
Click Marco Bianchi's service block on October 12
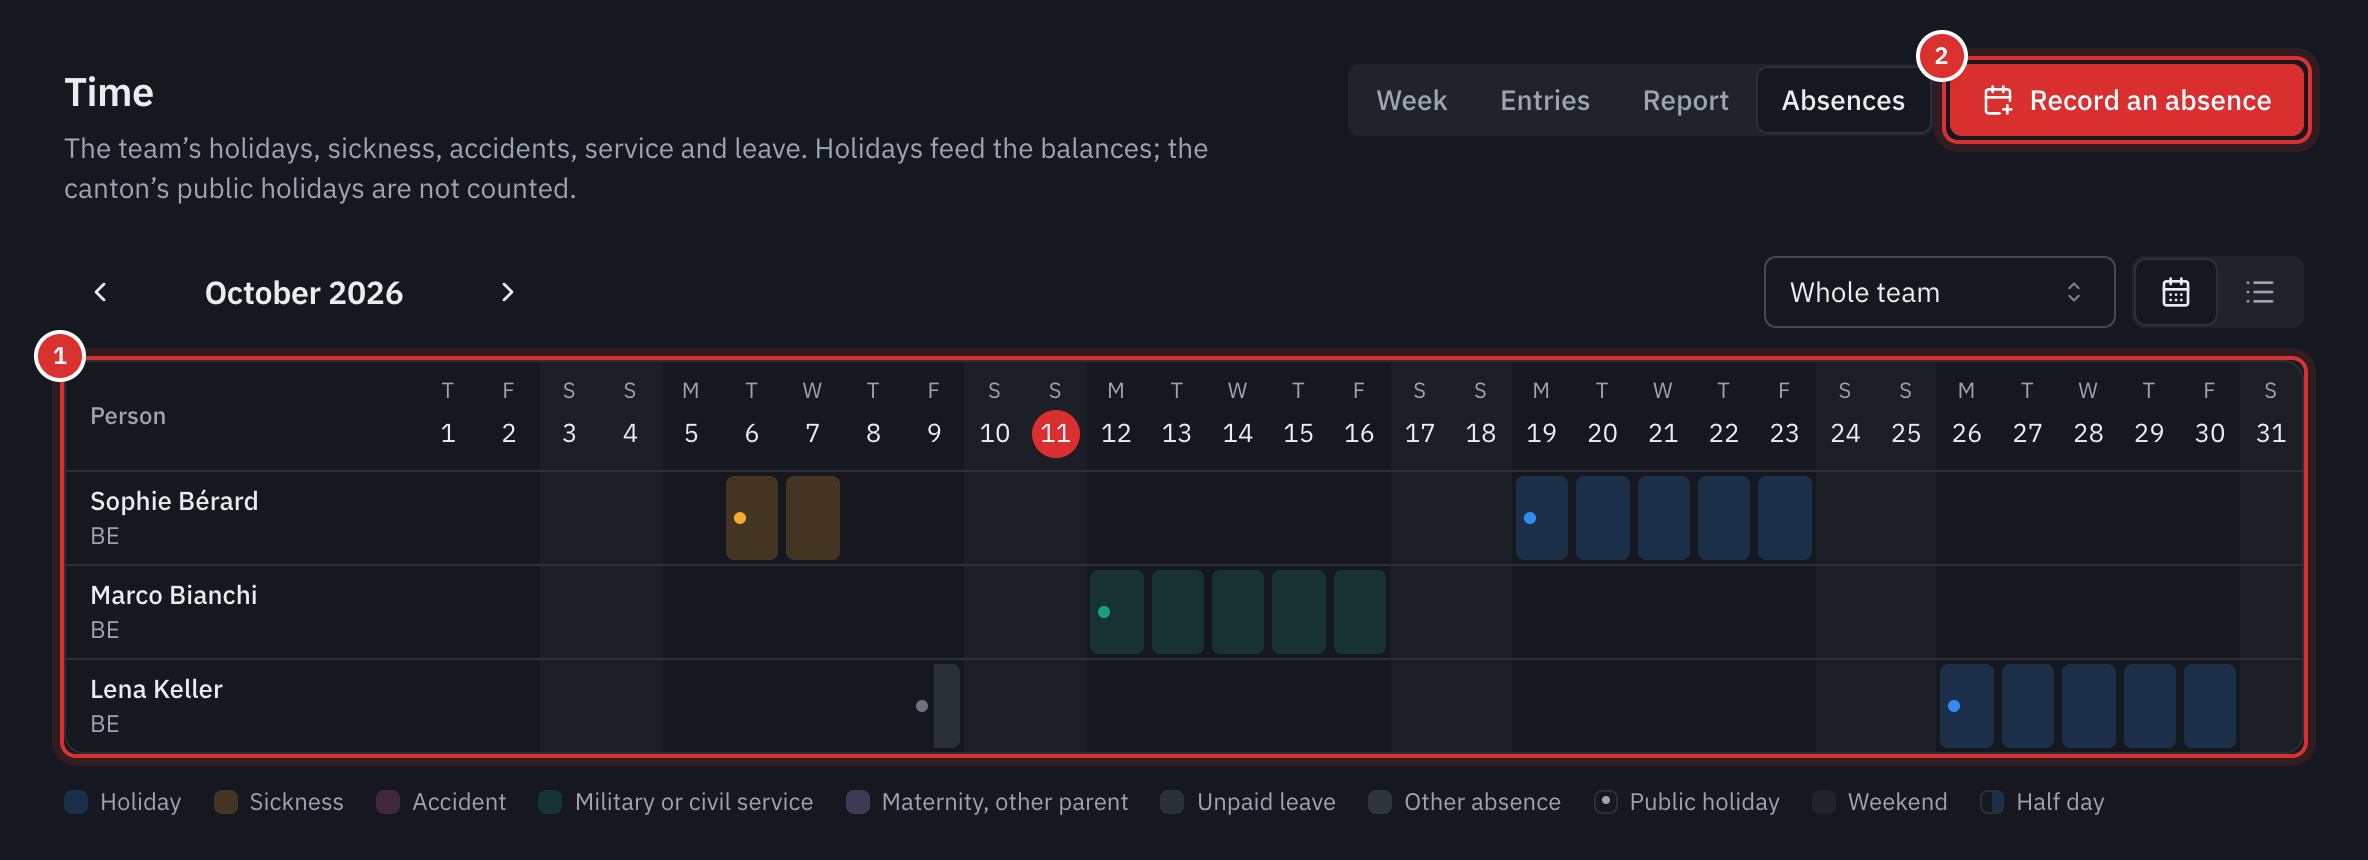click(1117, 612)
